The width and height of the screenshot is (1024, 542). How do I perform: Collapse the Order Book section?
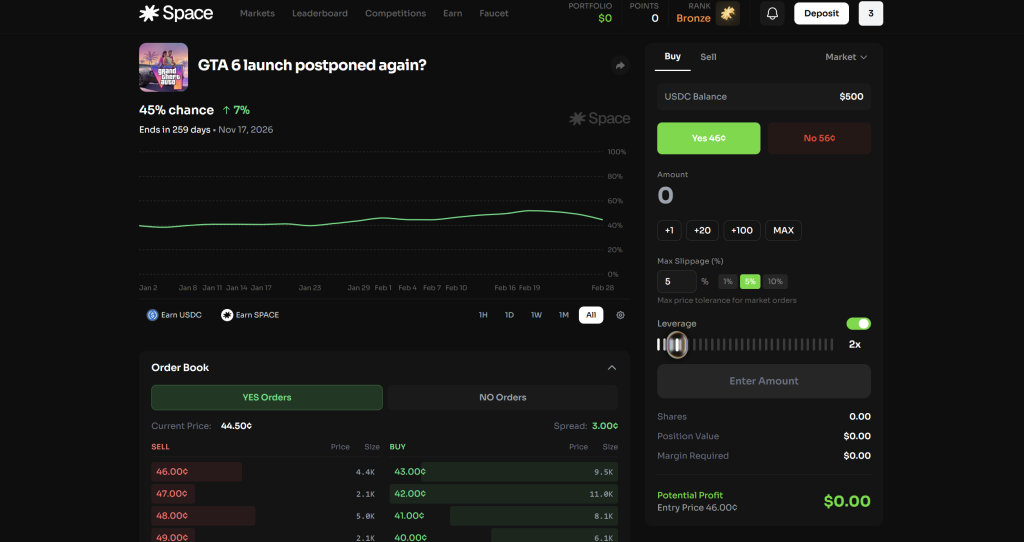[x=612, y=368]
